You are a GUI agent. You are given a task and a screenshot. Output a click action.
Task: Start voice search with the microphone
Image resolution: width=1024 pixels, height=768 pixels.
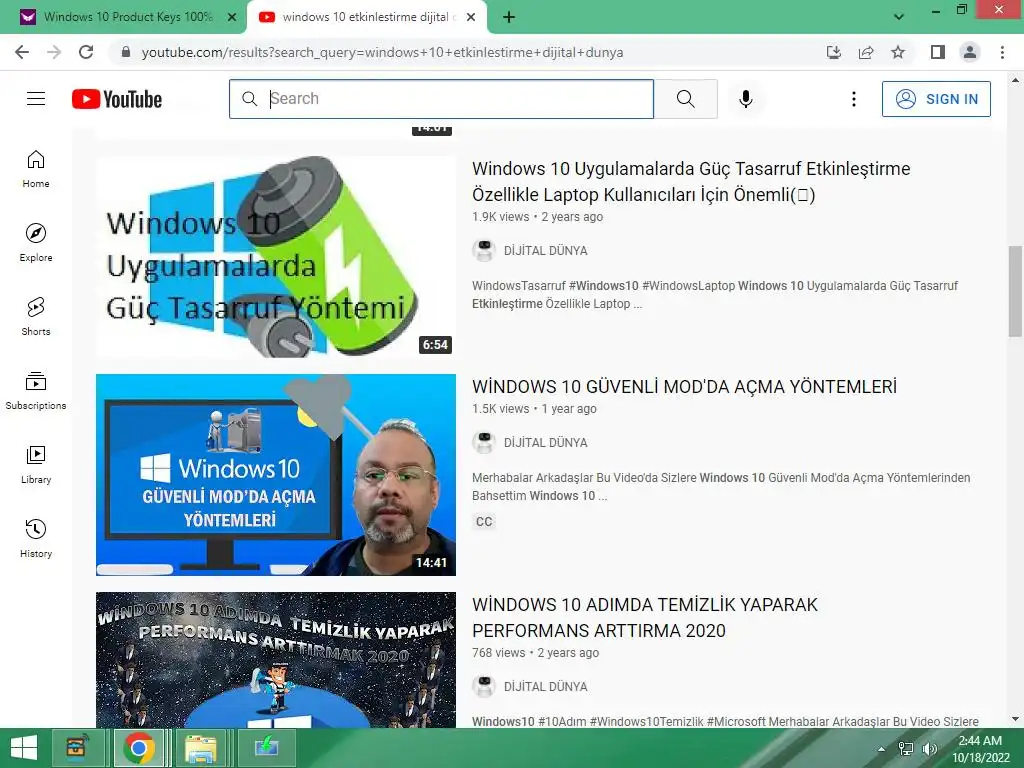[x=746, y=99]
